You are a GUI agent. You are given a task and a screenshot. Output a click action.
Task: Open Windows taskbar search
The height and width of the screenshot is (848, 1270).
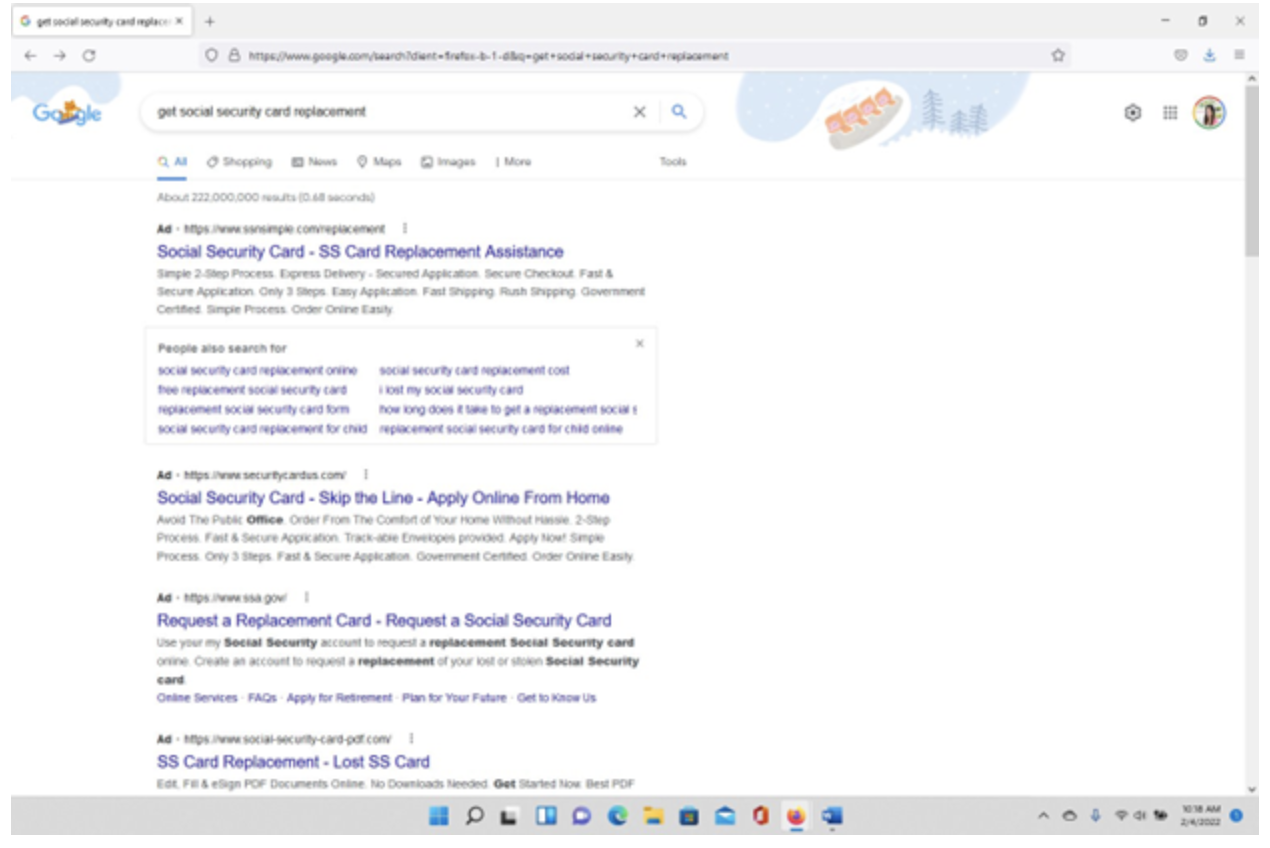coord(475,817)
